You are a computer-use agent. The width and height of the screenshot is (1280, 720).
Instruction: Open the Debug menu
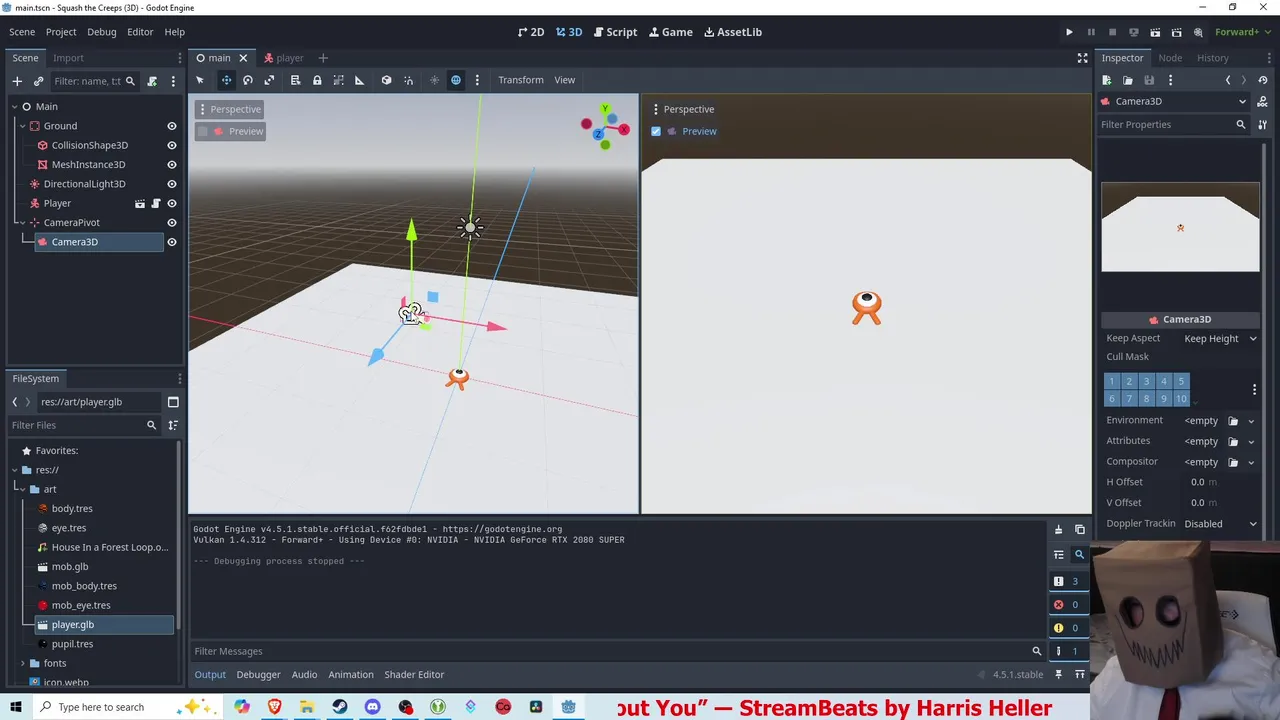101,32
